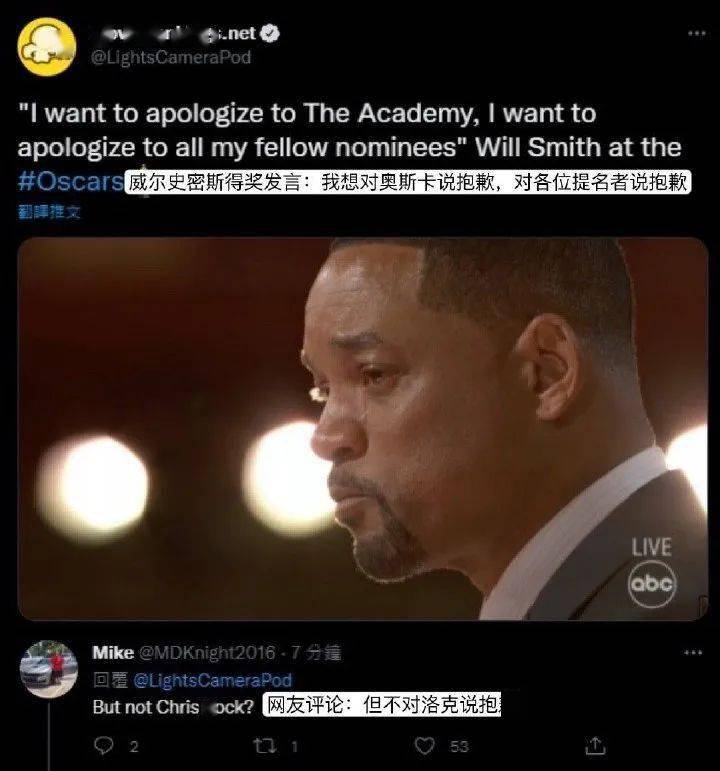The height and width of the screenshot is (771, 720).
Task: Open more options menu on main tweet
Action: click(696, 33)
